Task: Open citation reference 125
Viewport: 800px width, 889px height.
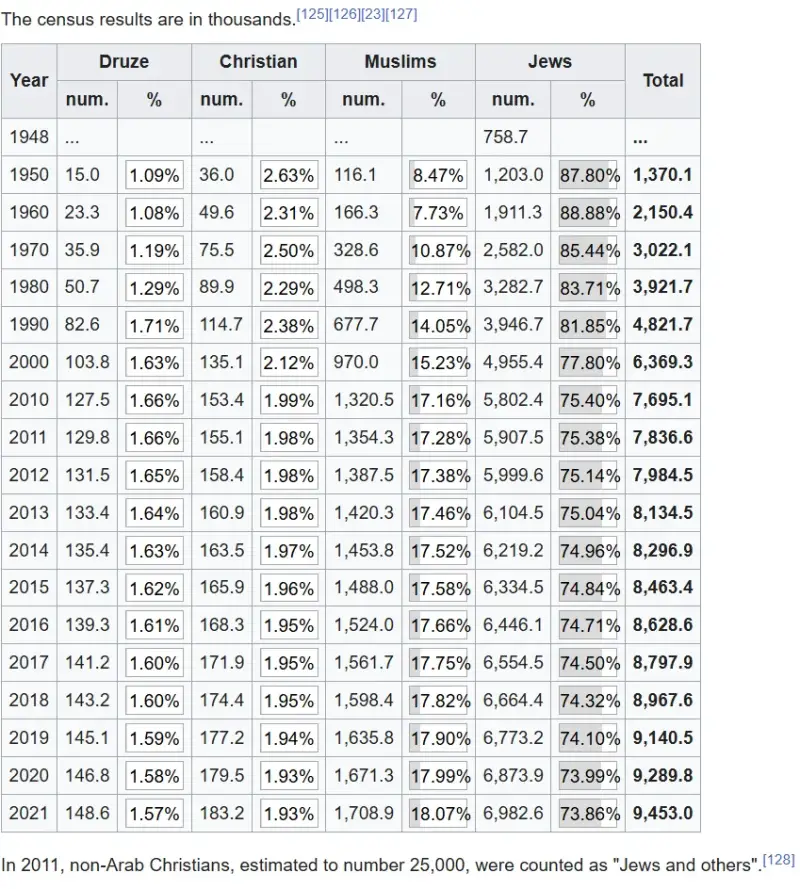Action: pos(313,14)
